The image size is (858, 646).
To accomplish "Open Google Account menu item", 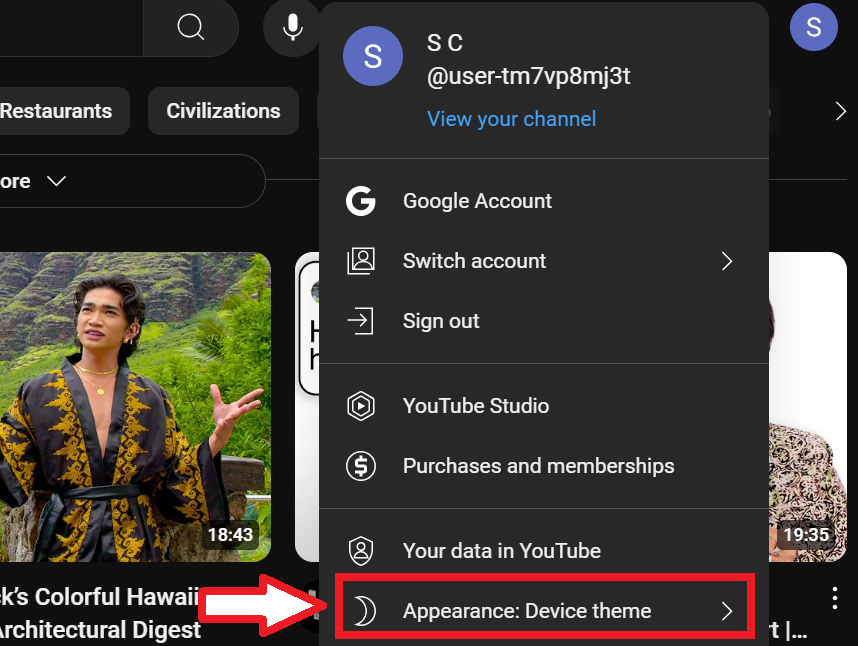I will point(544,201).
